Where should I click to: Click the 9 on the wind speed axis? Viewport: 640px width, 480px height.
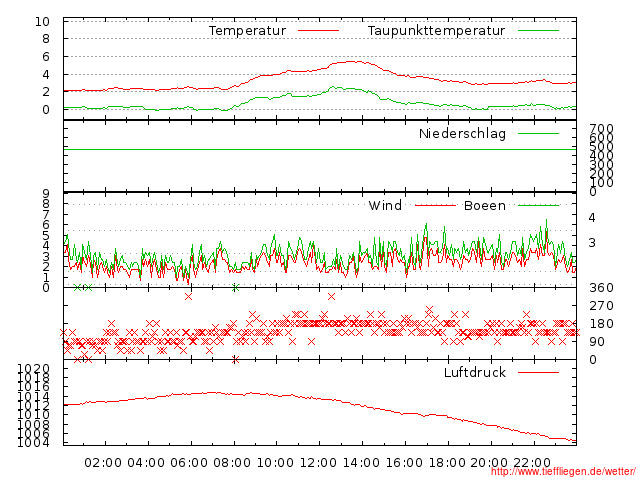[46, 193]
